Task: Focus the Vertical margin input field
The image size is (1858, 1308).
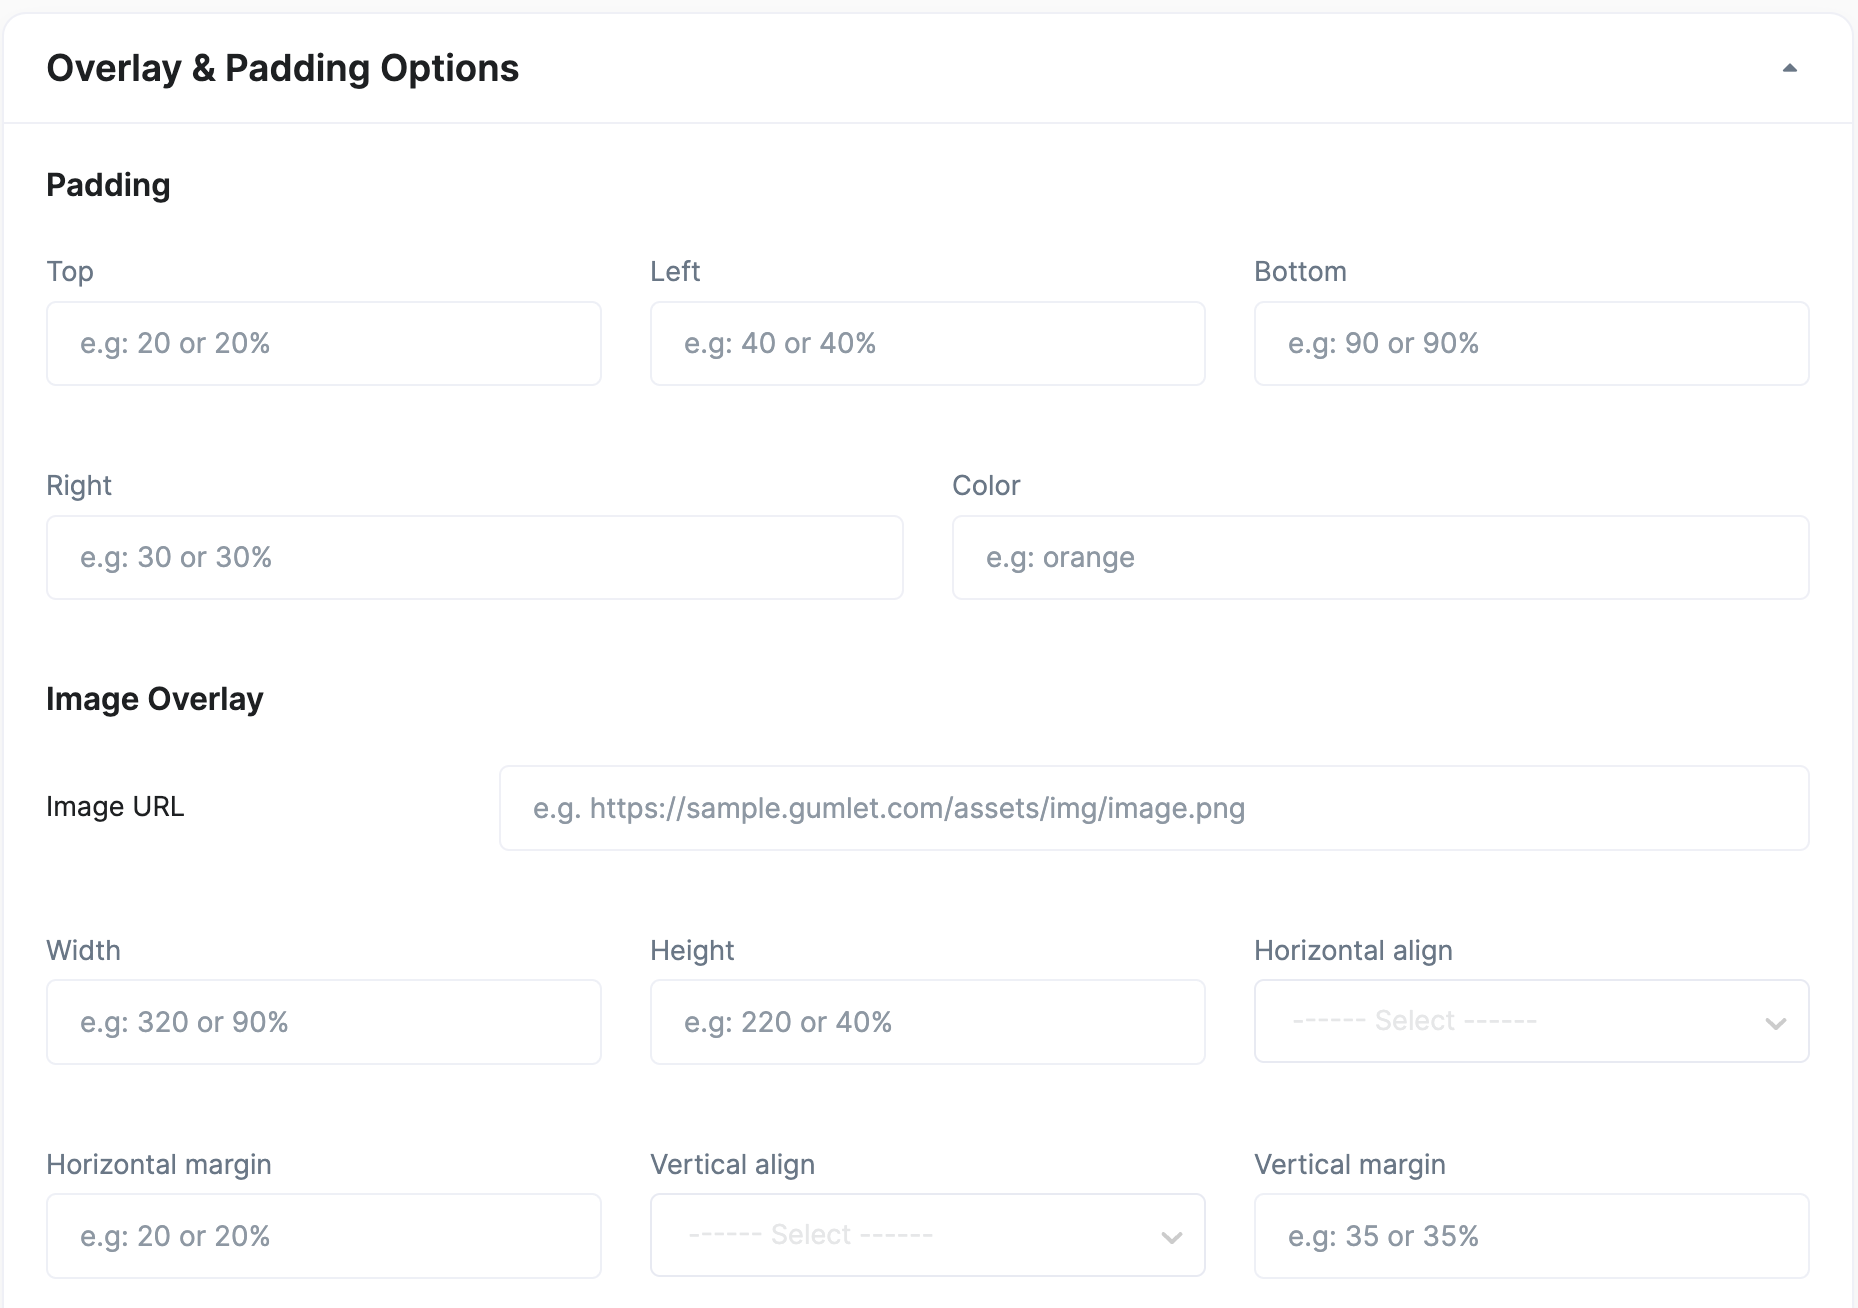Action: (x=1531, y=1236)
